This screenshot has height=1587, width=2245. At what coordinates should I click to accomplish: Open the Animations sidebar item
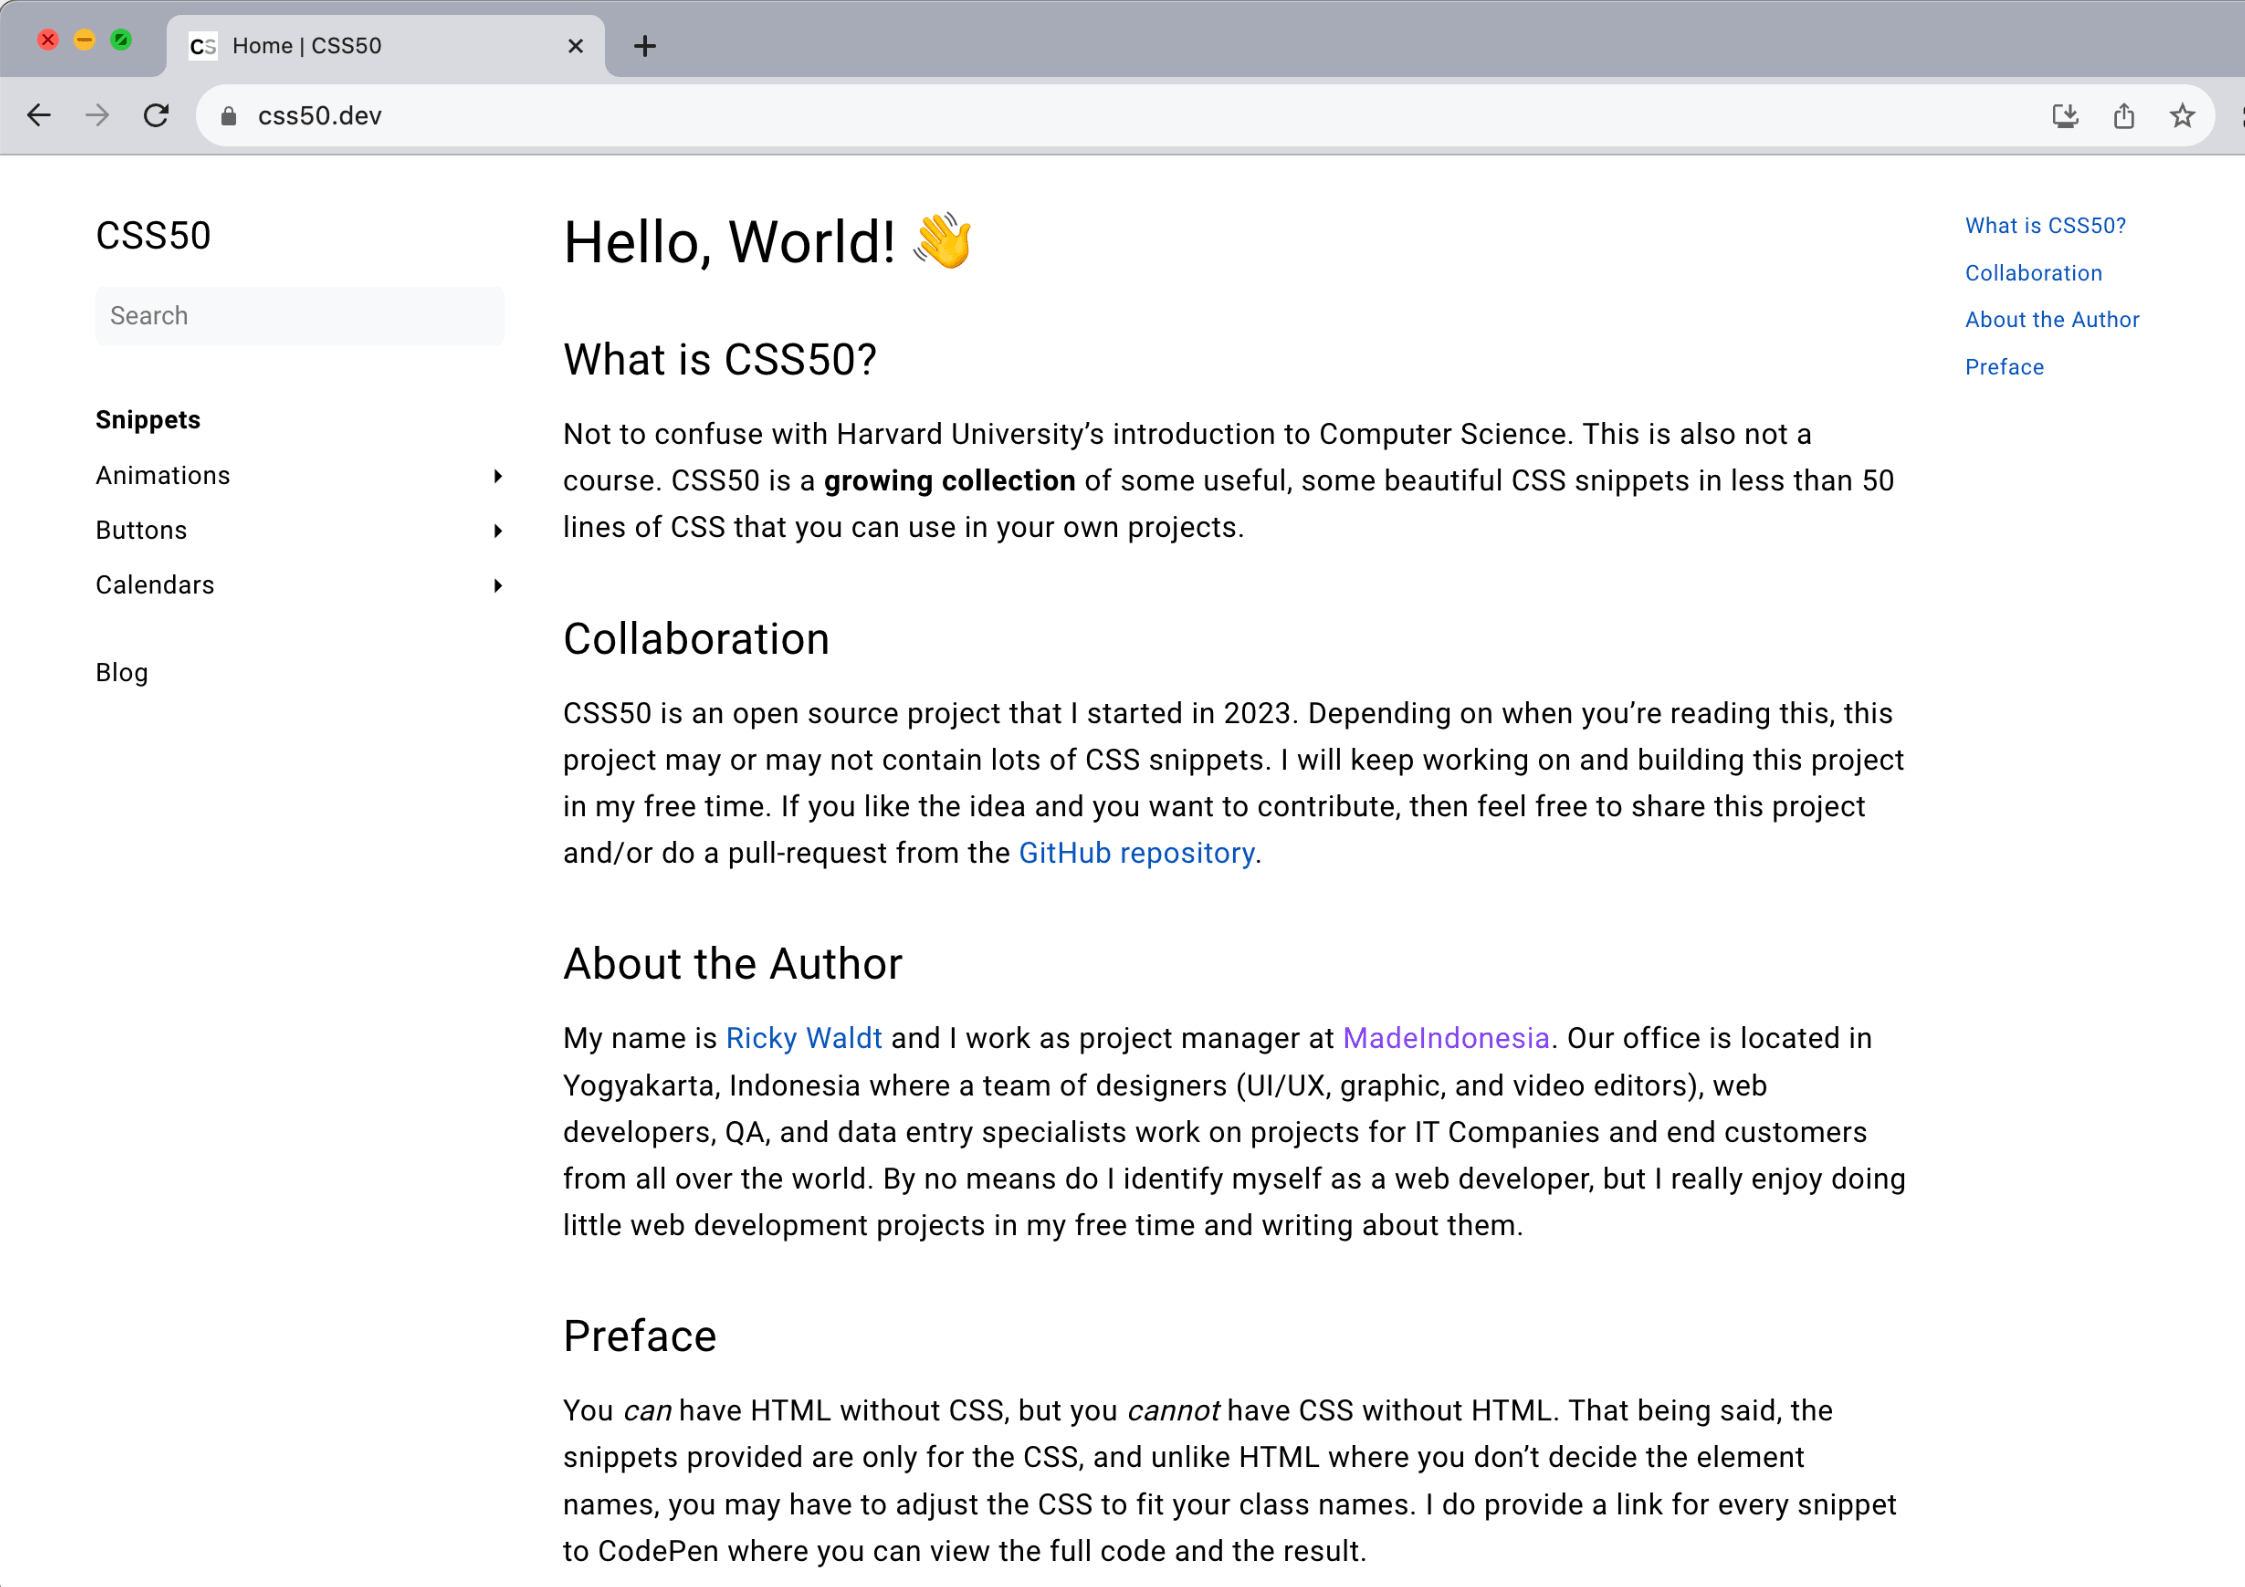(x=163, y=476)
